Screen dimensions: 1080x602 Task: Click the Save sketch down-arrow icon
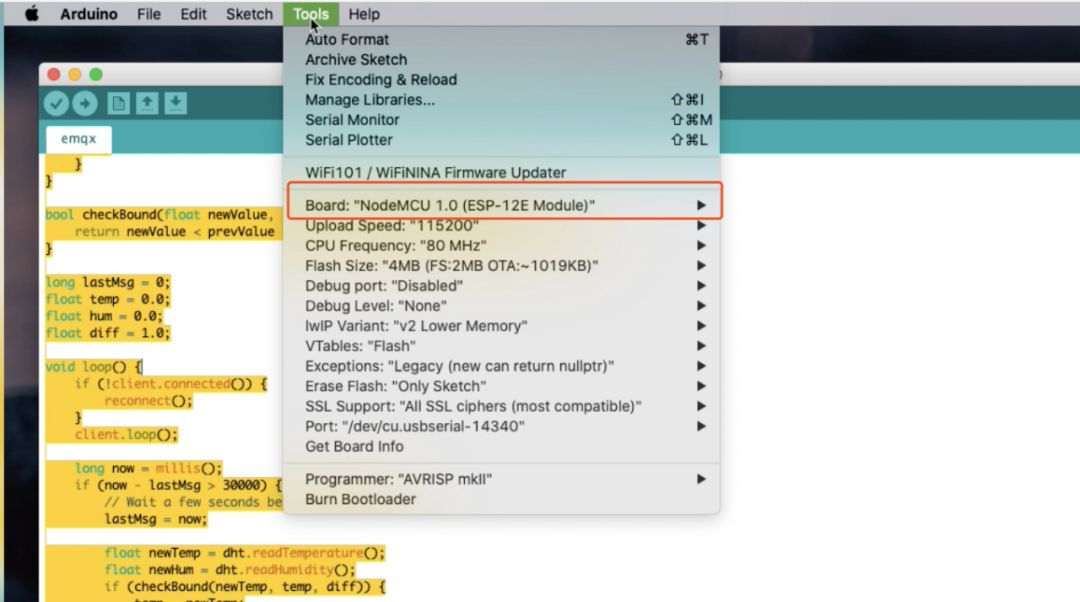pos(176,103)
